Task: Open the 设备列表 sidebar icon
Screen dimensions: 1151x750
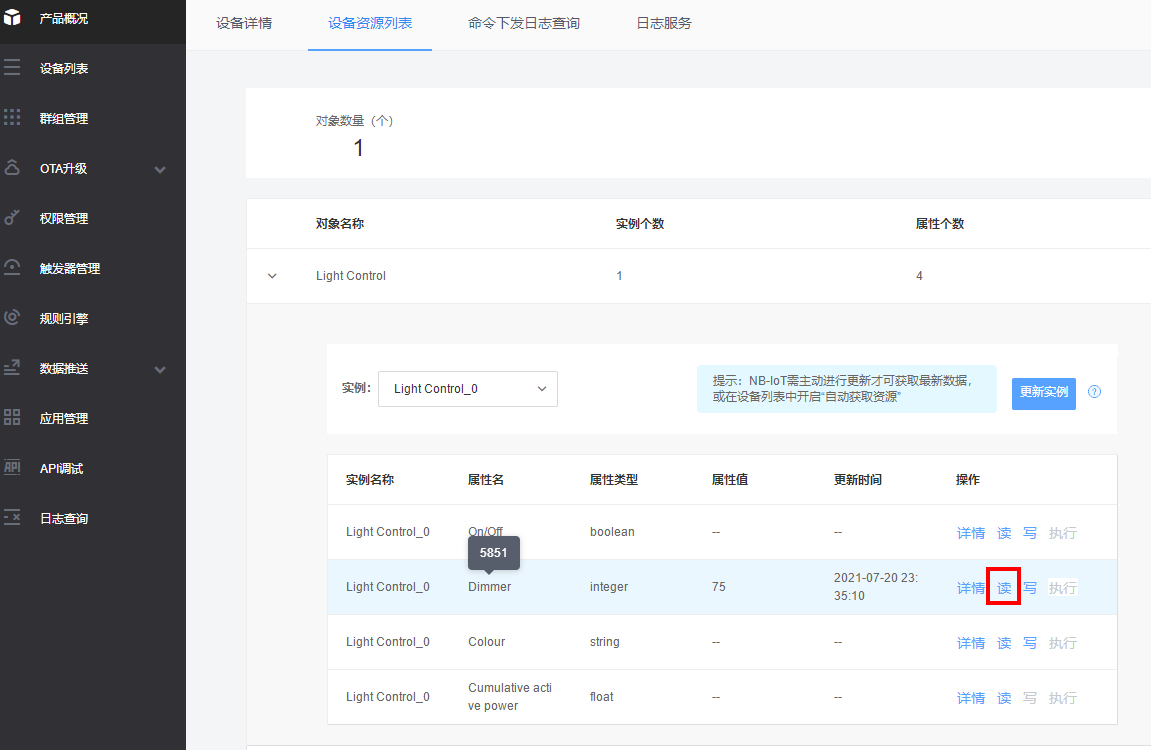Action: [60, 67]
